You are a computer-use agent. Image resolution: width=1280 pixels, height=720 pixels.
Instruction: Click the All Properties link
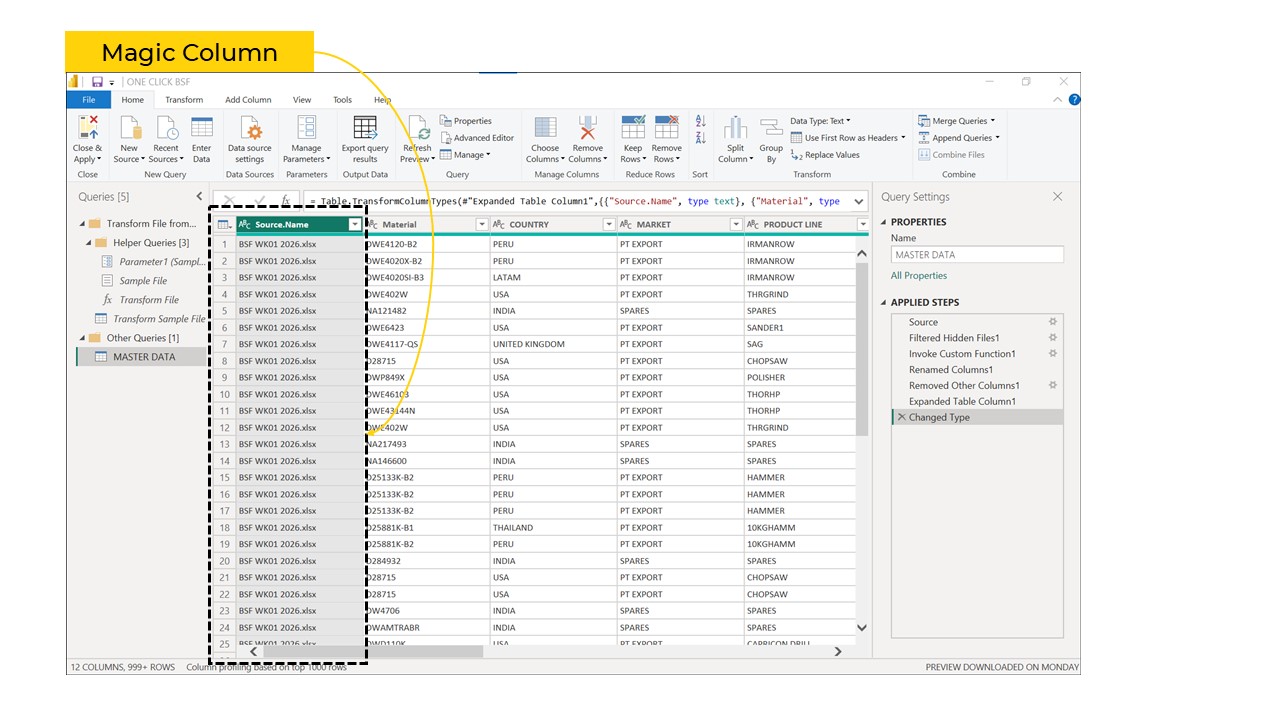point(918,276)
